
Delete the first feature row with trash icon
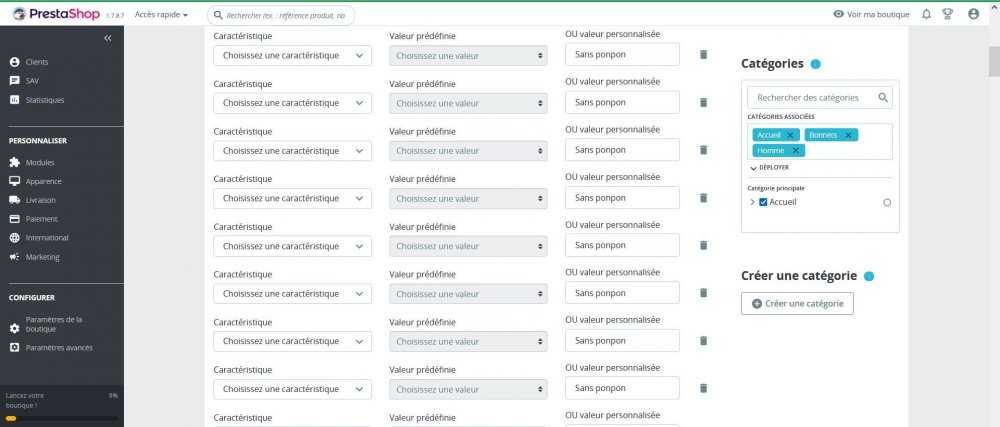click(x=703, y=55)
